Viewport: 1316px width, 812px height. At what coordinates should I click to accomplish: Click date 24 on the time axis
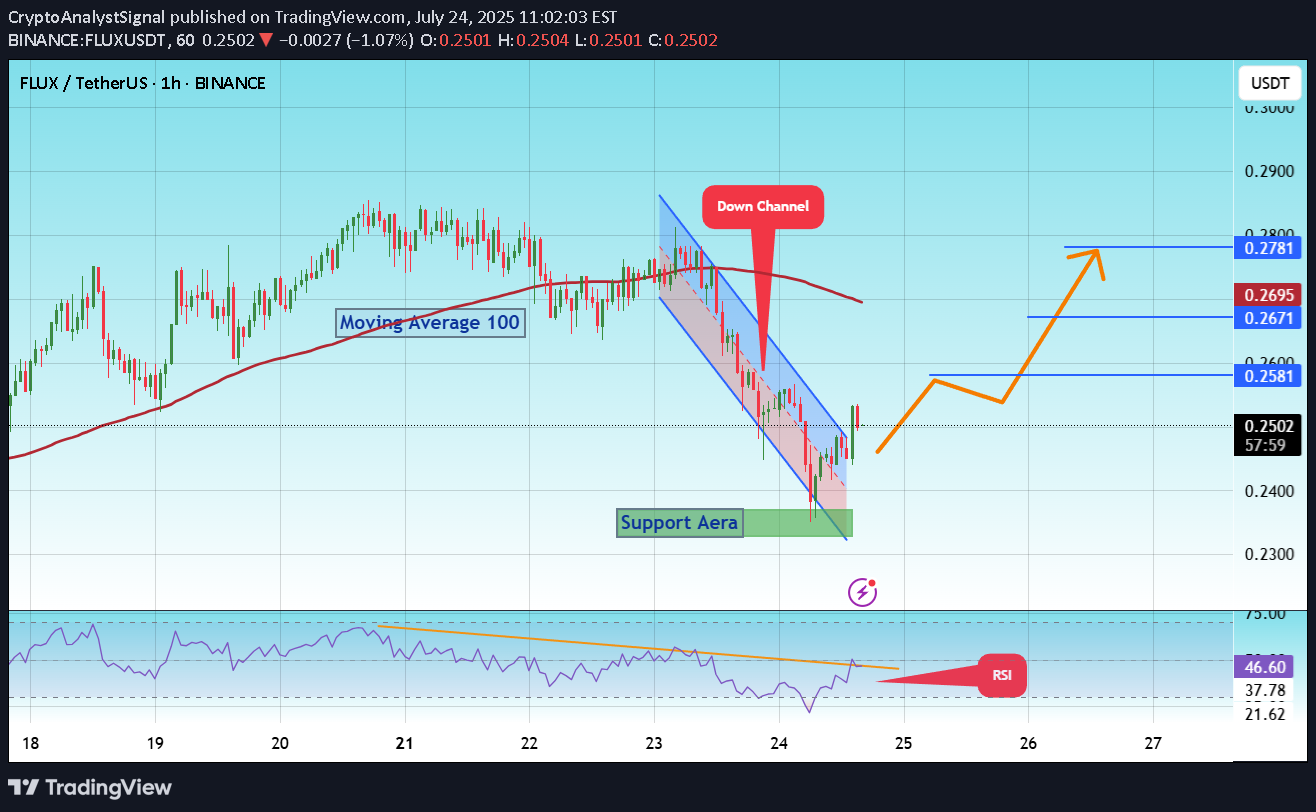tap(779, 743)
